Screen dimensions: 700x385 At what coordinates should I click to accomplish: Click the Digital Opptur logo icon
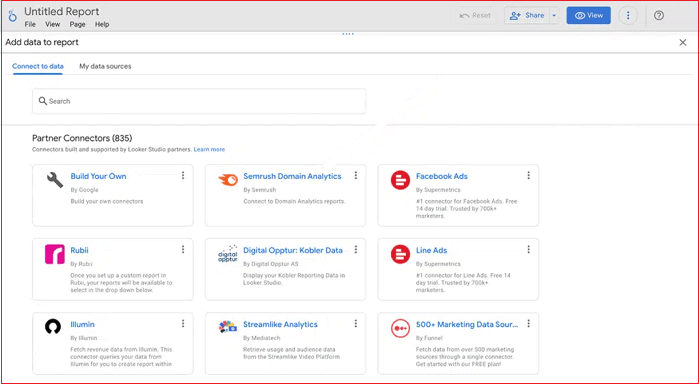(x=228, y=254)
